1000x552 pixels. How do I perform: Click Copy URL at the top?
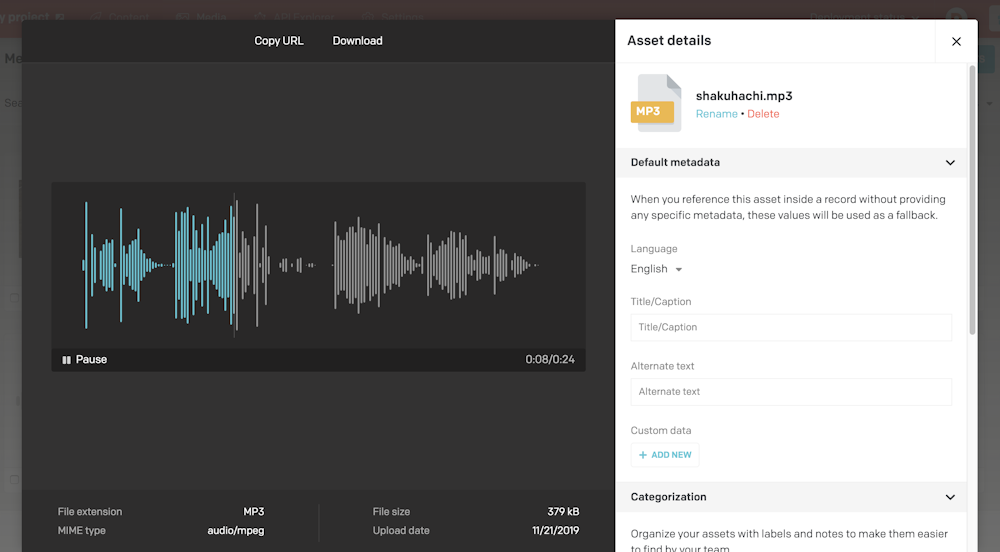279,41
